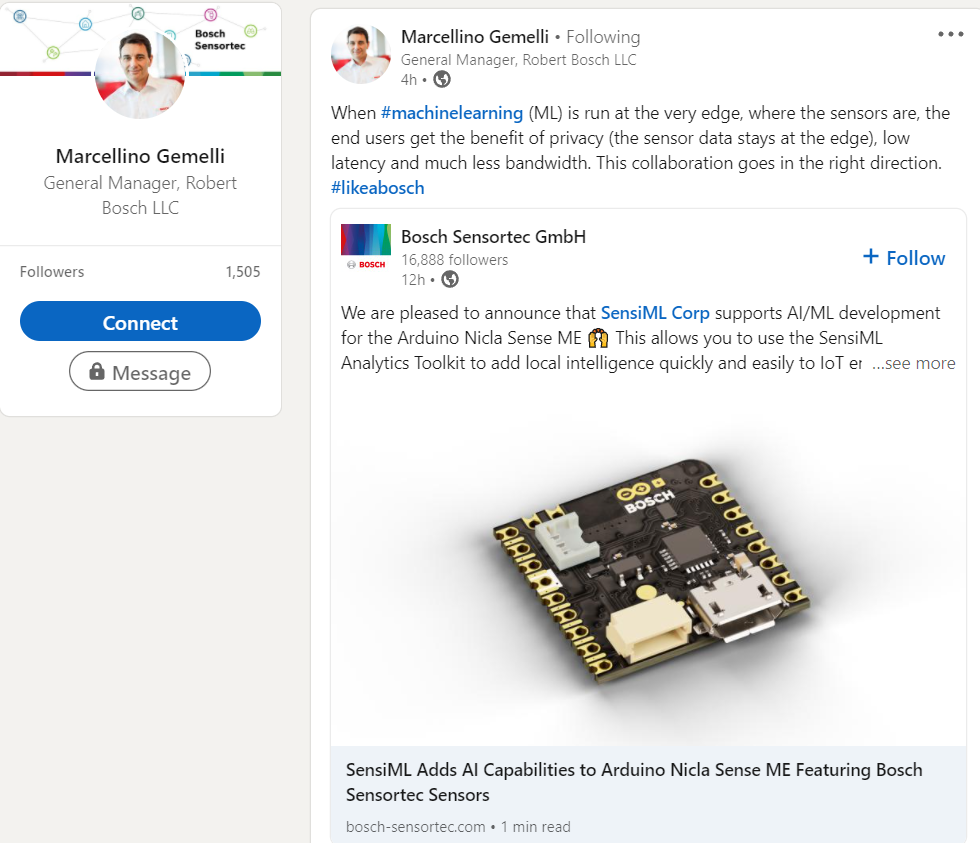
Task: Open the Bosch Sensortec GmbH page name link
Action: [493, 237]
